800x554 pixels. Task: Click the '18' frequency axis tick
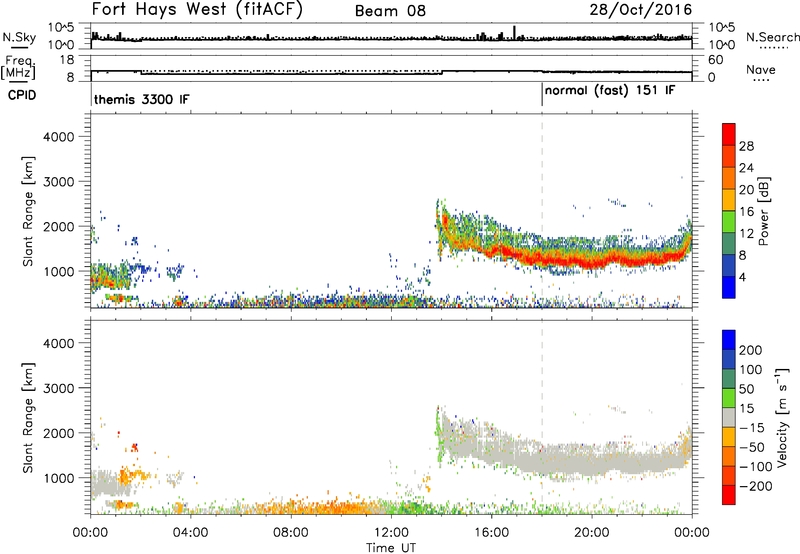[68, 60]
